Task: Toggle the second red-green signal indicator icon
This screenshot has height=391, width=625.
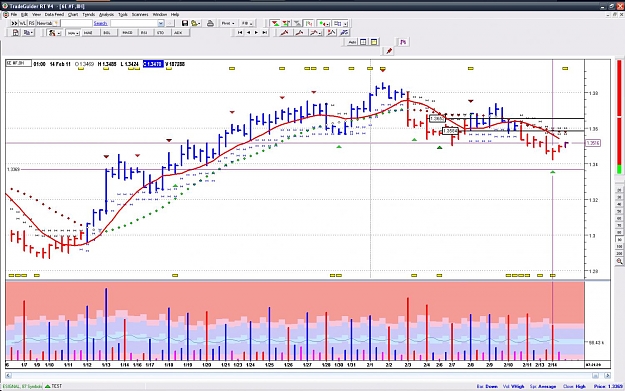Action: coord(286,24)
